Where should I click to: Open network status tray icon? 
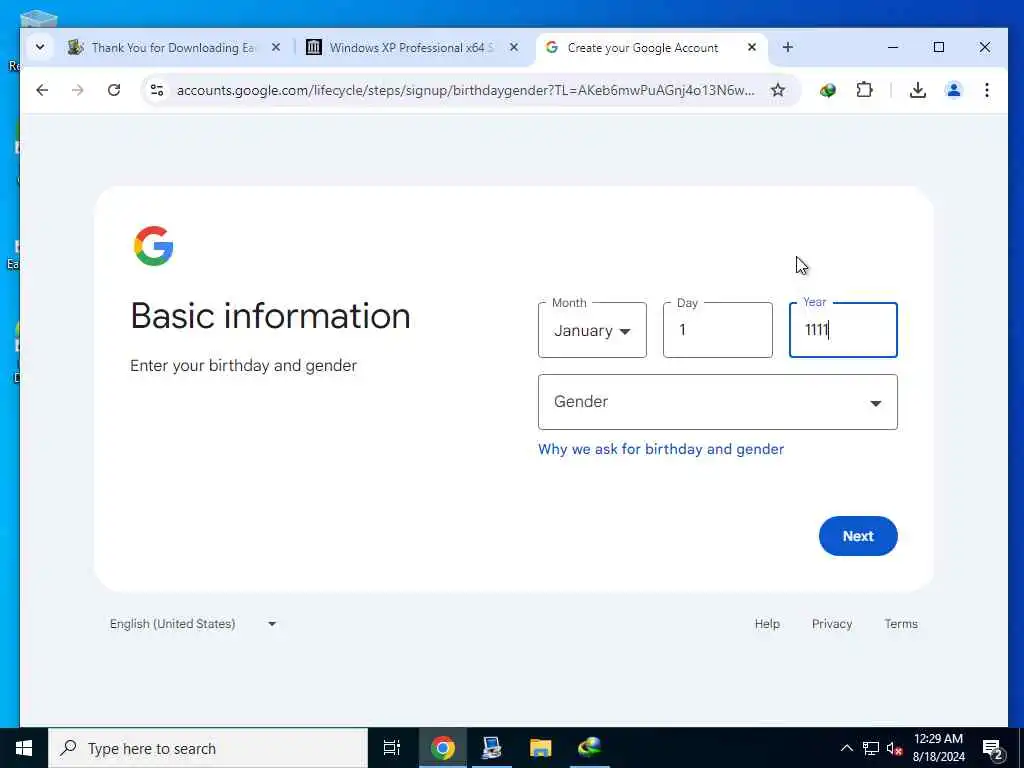[871, 748]
